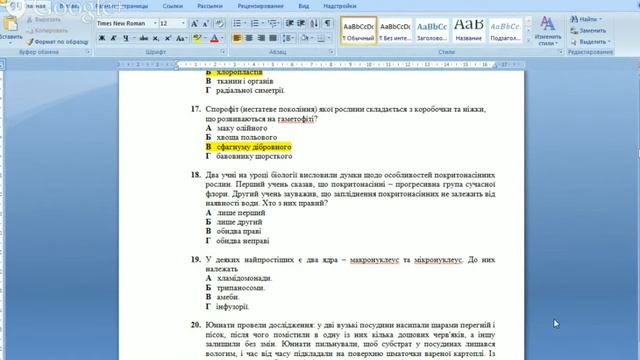Click the Replace (Заменить) command
The width and height of the screenshot is (640, 360).
[588, 31]
